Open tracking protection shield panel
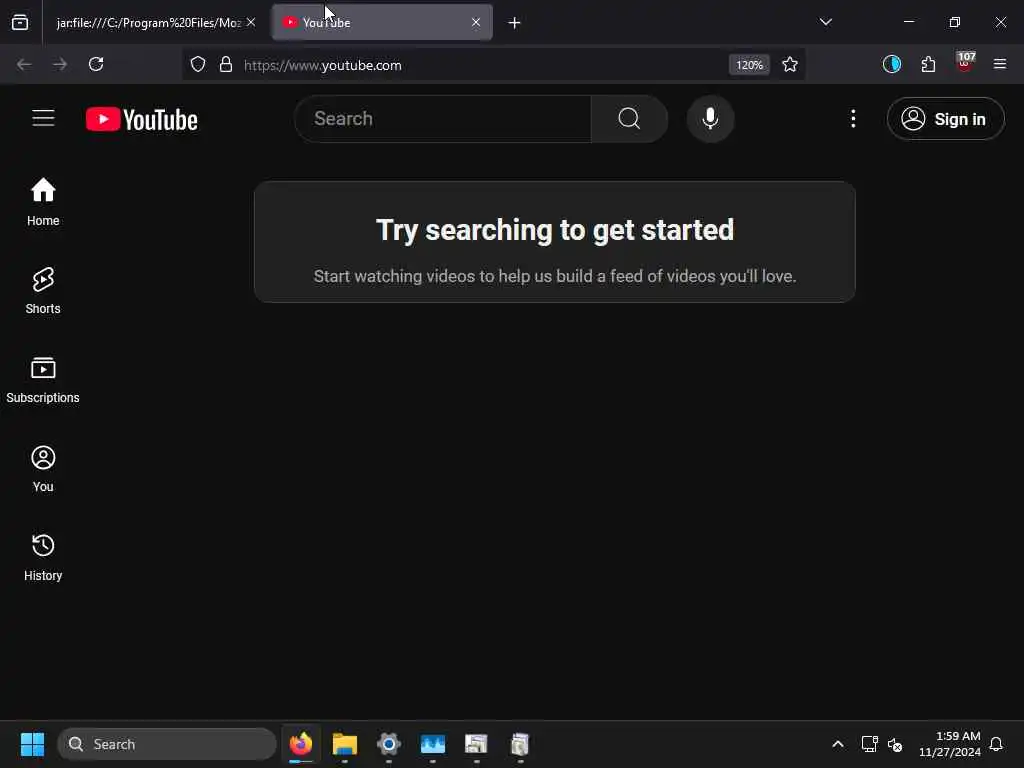 198,64
